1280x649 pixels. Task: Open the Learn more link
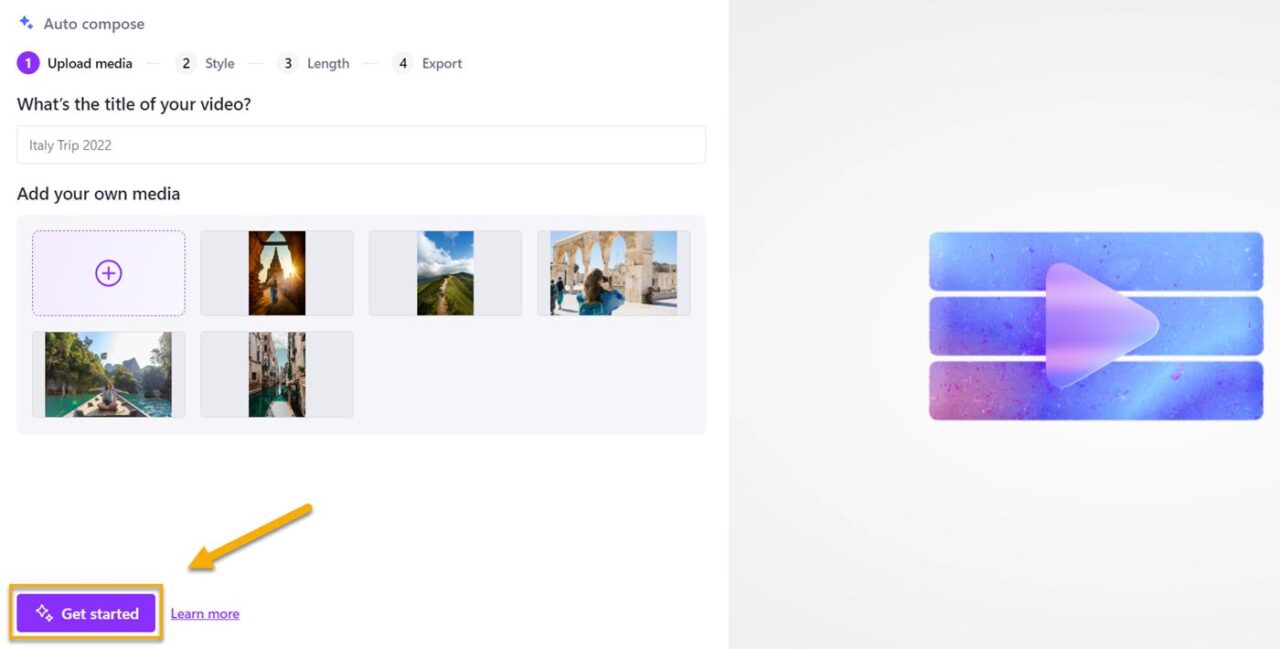pyautogui.click(x=205, y=613)
